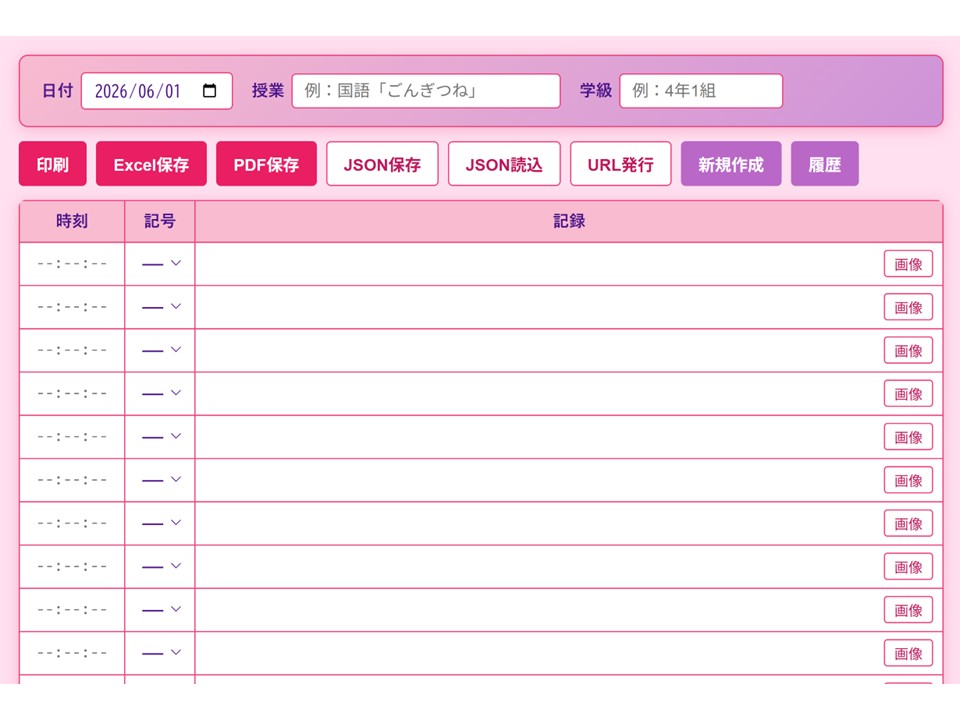Set the 時刻 time field in the fourth row
This screenshot has height=720, width=960.
click(72, 394)
